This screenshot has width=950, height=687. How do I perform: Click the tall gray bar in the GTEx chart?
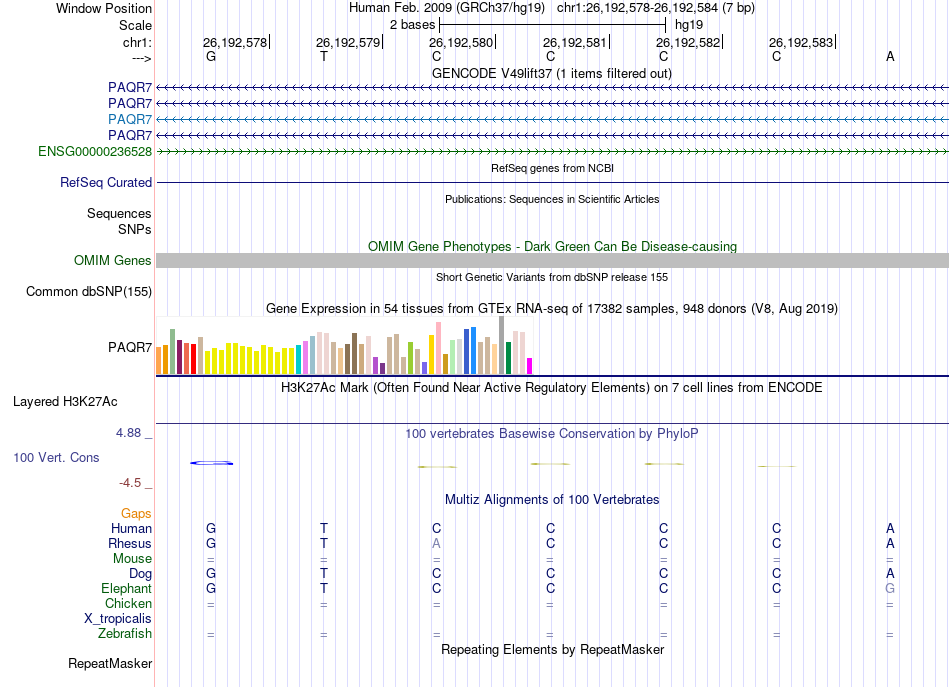click(x=502, y=345)
